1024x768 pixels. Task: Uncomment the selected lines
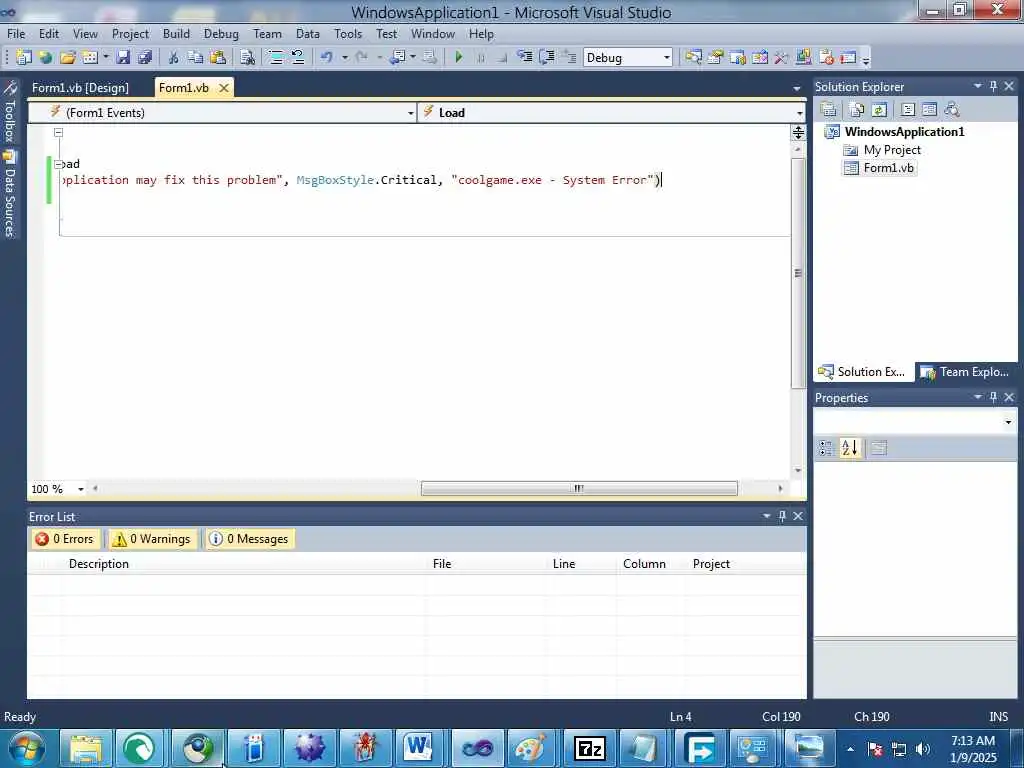[298, 57]
